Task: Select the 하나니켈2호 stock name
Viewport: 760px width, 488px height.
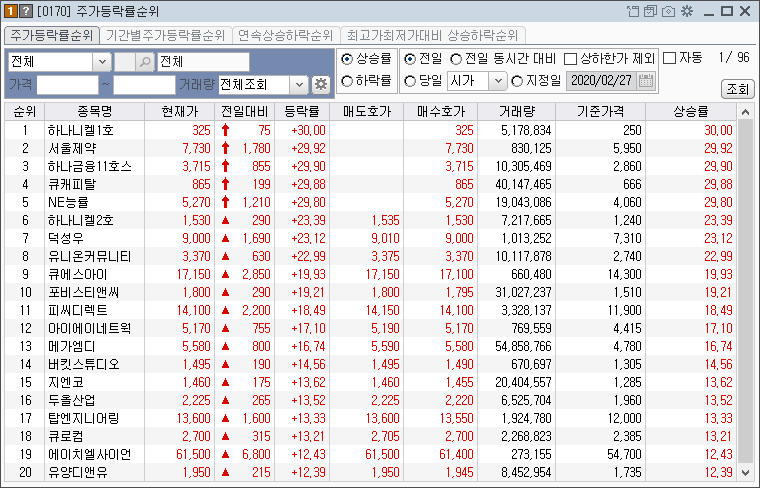Action: 80,220
